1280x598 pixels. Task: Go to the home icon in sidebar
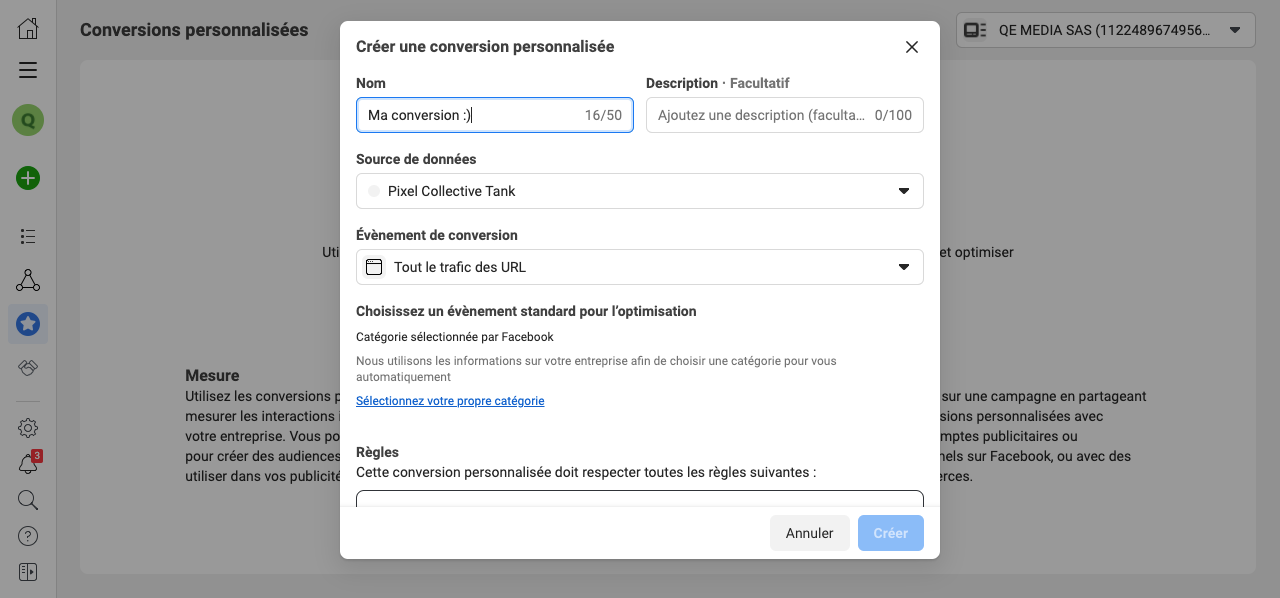[28, 28]
